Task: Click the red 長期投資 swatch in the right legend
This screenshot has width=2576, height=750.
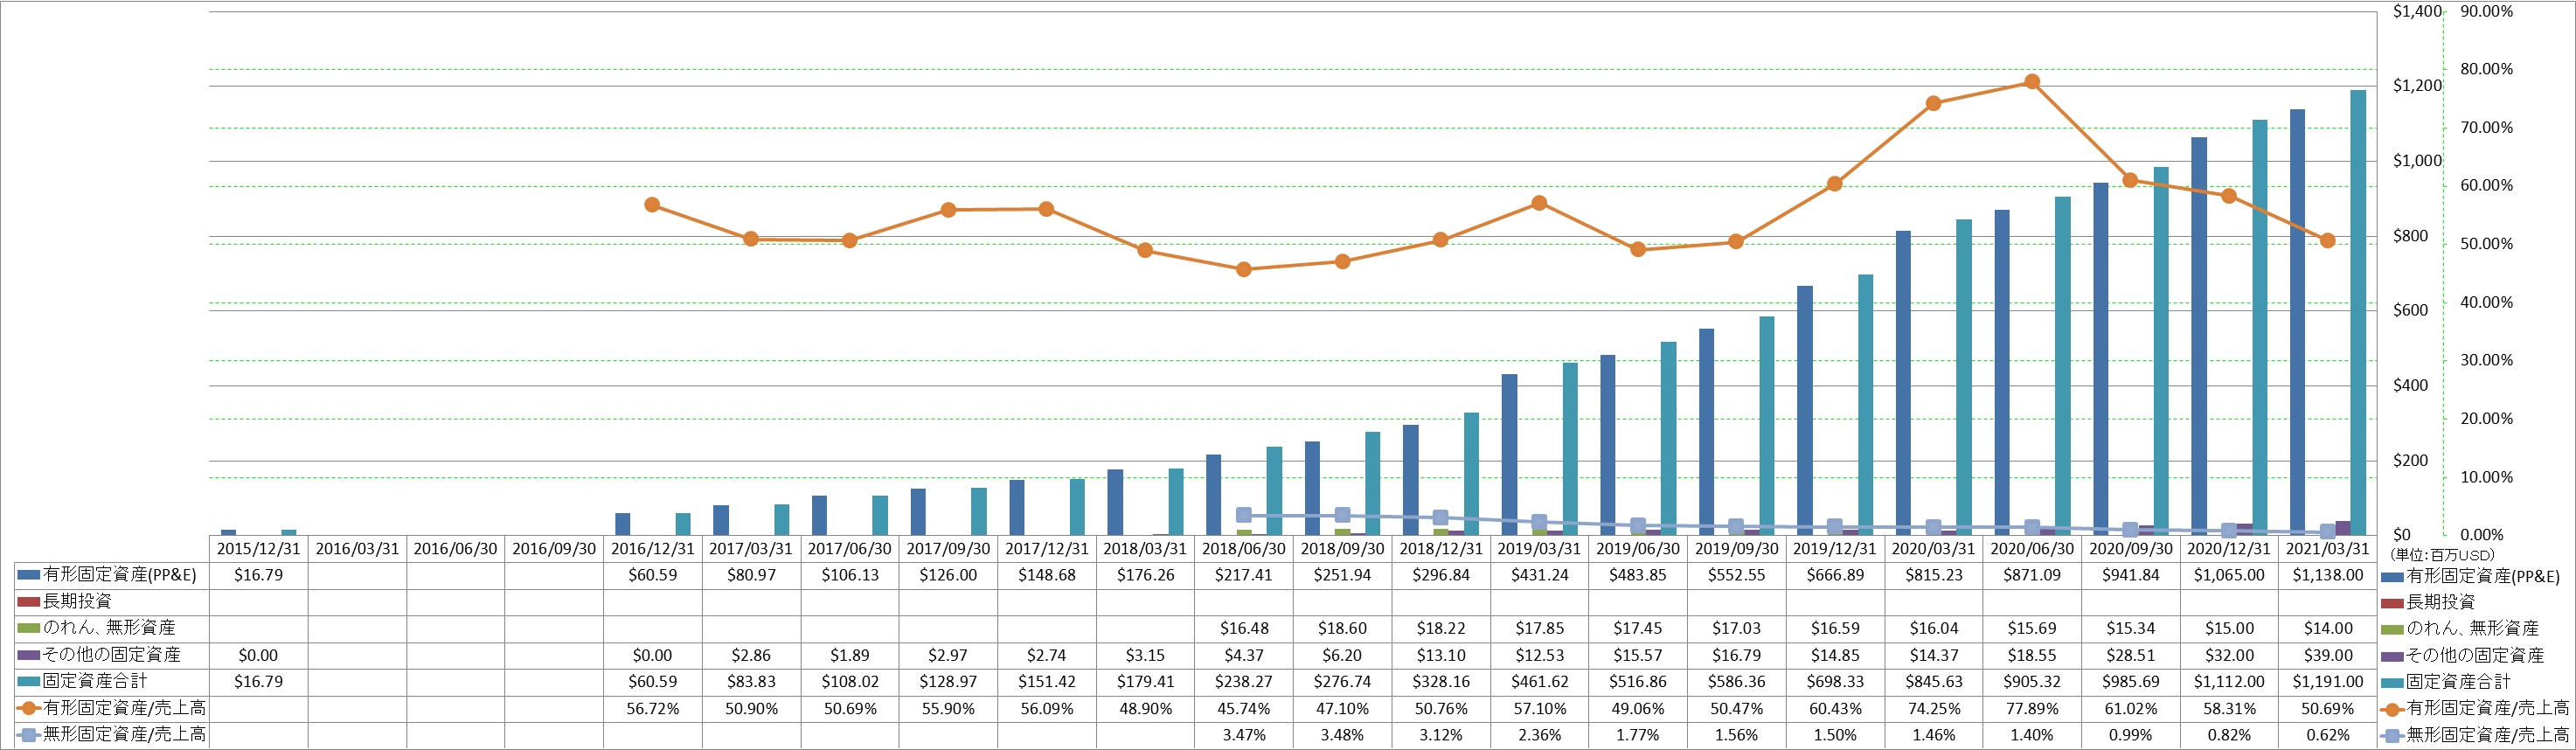Action: tap(2393, 603)
